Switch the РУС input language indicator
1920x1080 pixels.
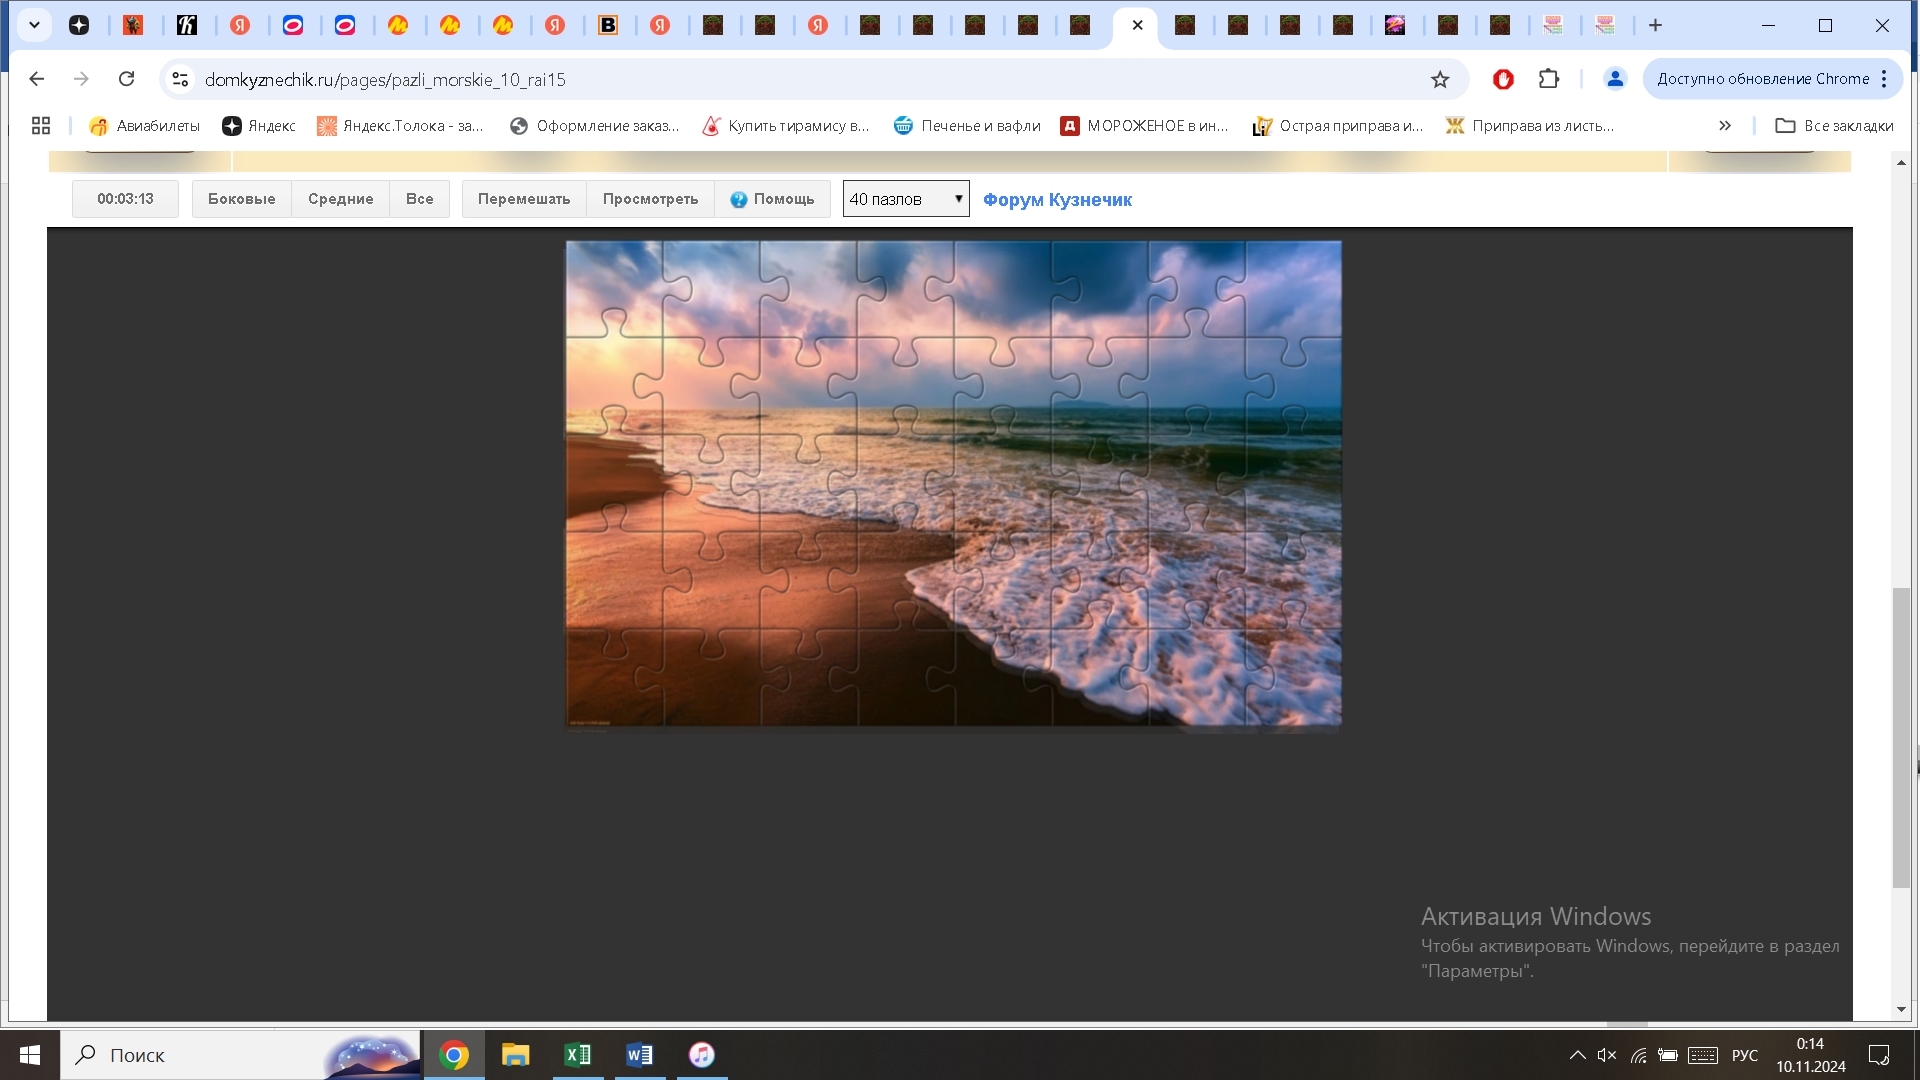1745,1055
